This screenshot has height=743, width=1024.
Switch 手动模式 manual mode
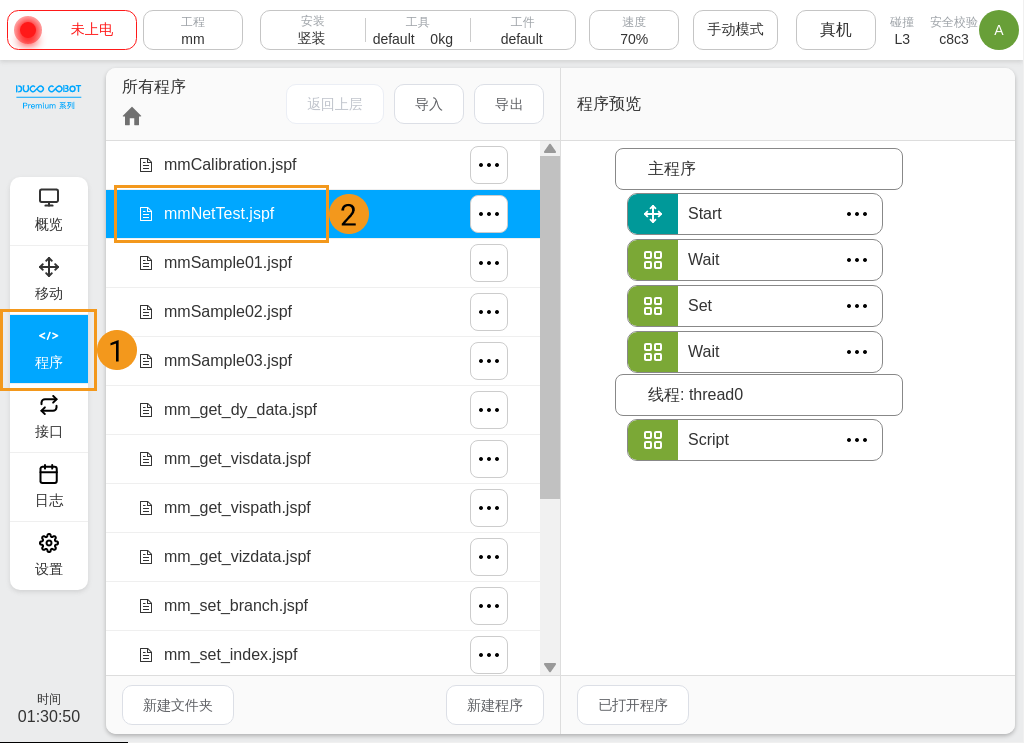[735, 30]
